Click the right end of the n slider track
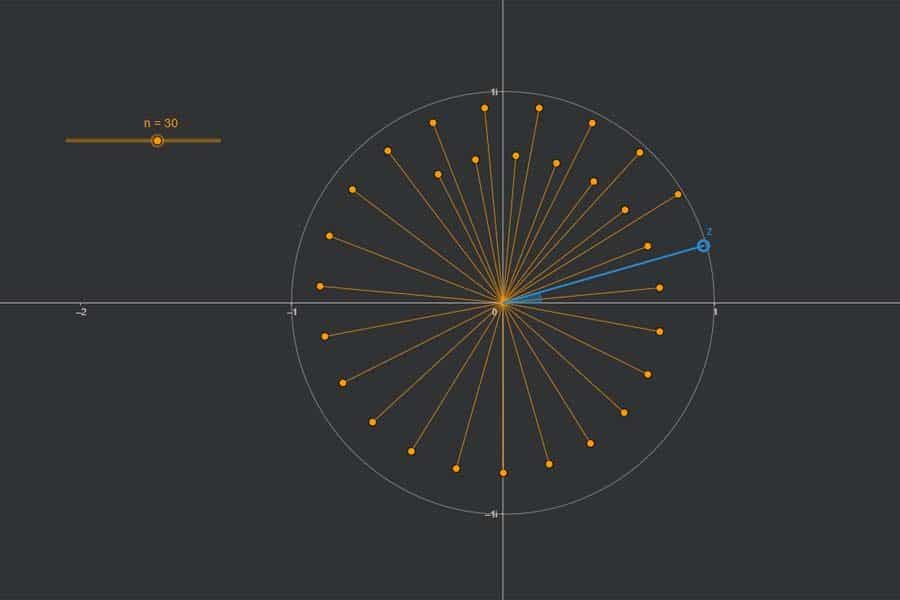 [219, 141]
